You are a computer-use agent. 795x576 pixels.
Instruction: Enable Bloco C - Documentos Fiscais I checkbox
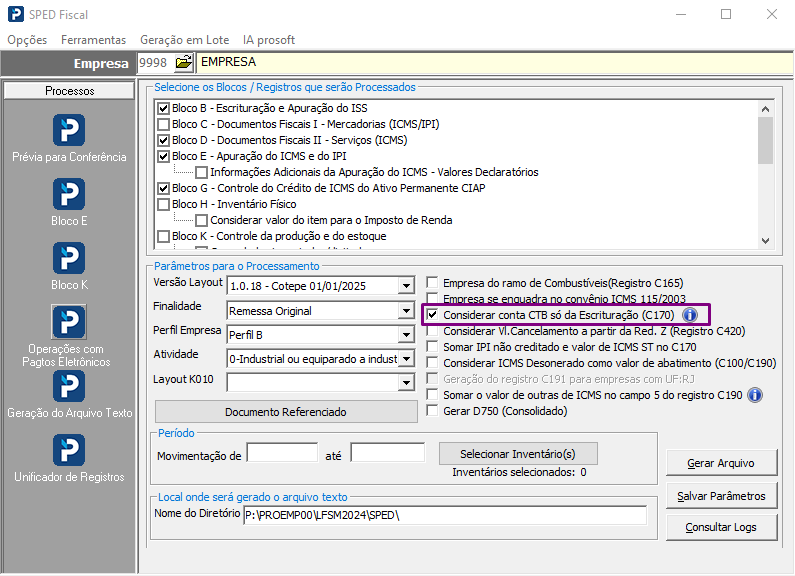164,124
